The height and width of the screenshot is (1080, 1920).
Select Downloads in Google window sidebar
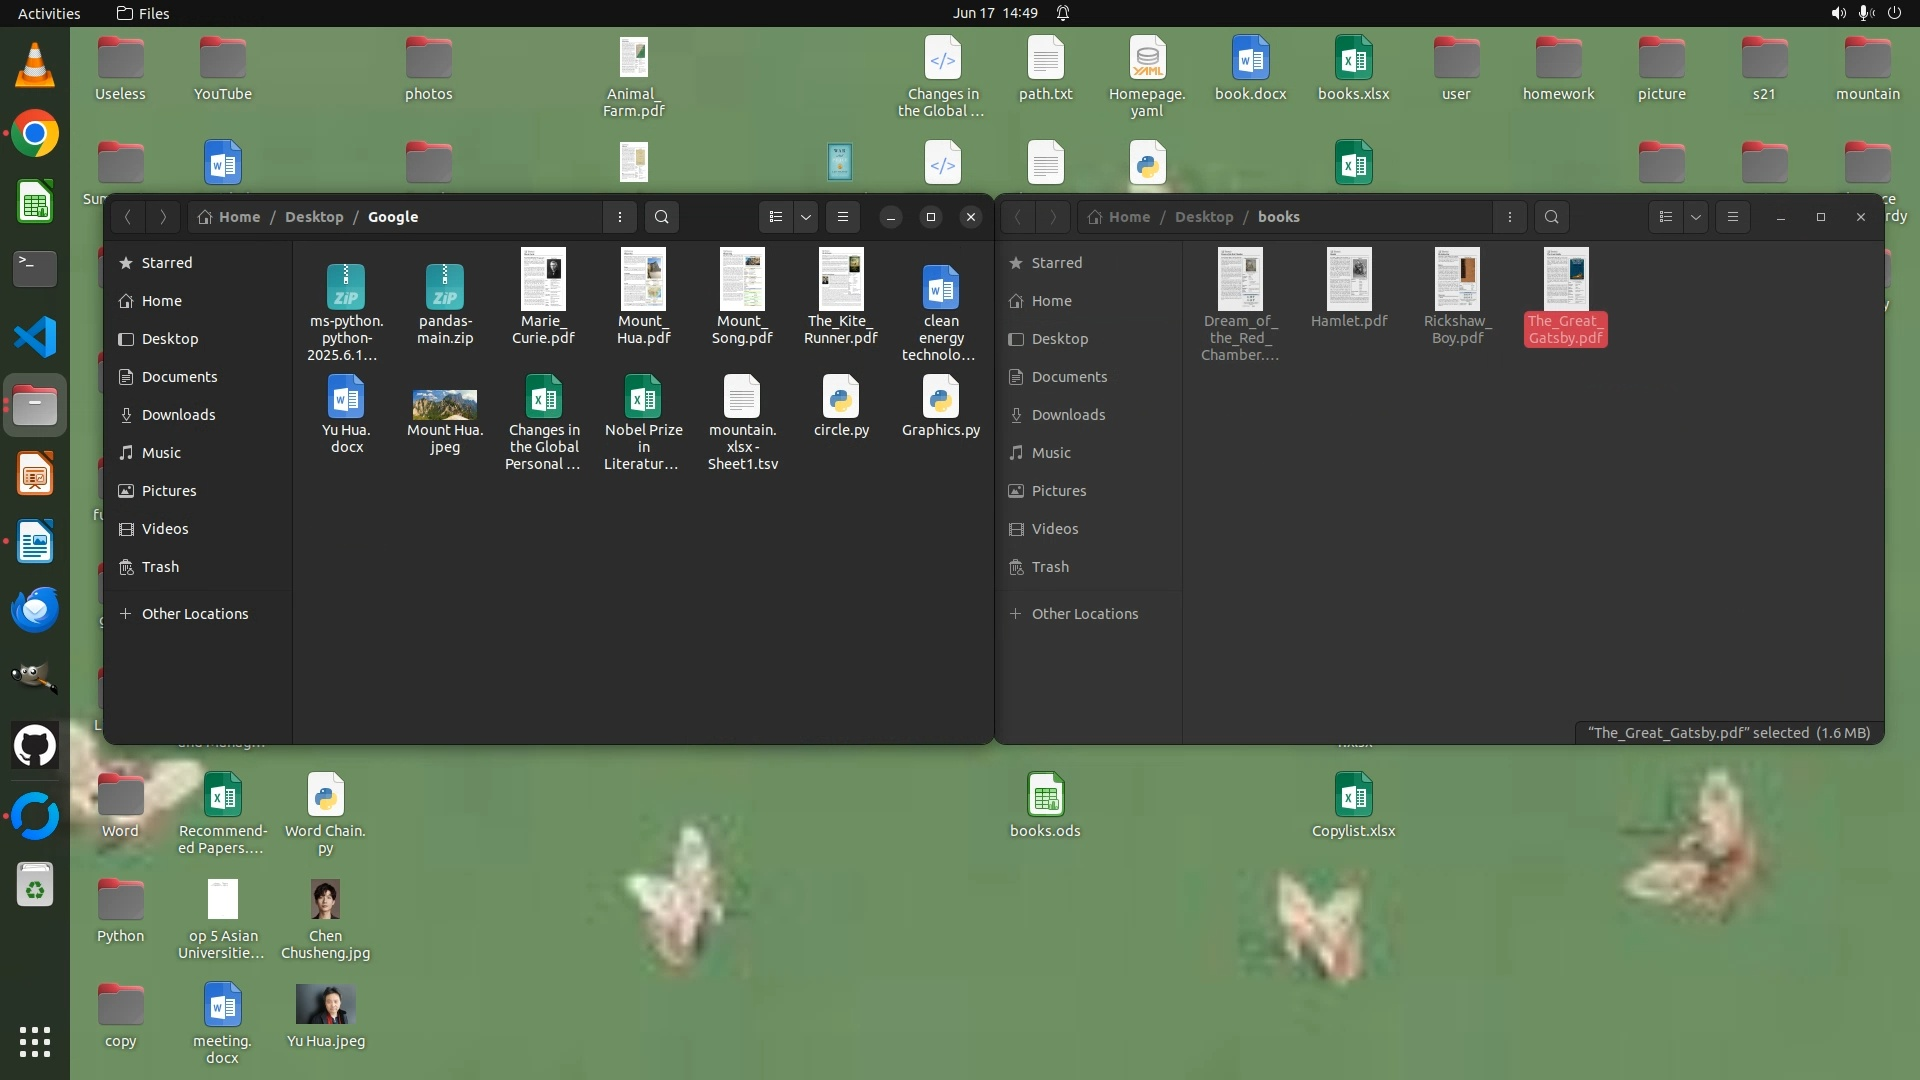tap(178, 415)
